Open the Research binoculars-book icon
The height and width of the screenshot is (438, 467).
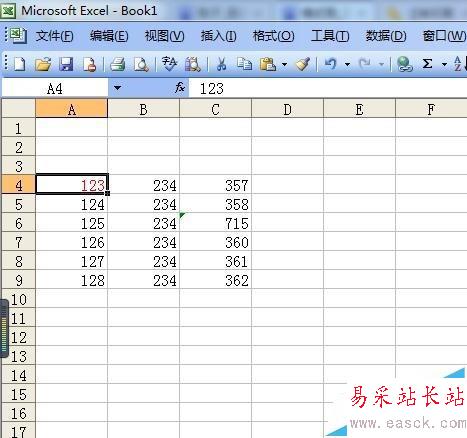pos(193,64)
